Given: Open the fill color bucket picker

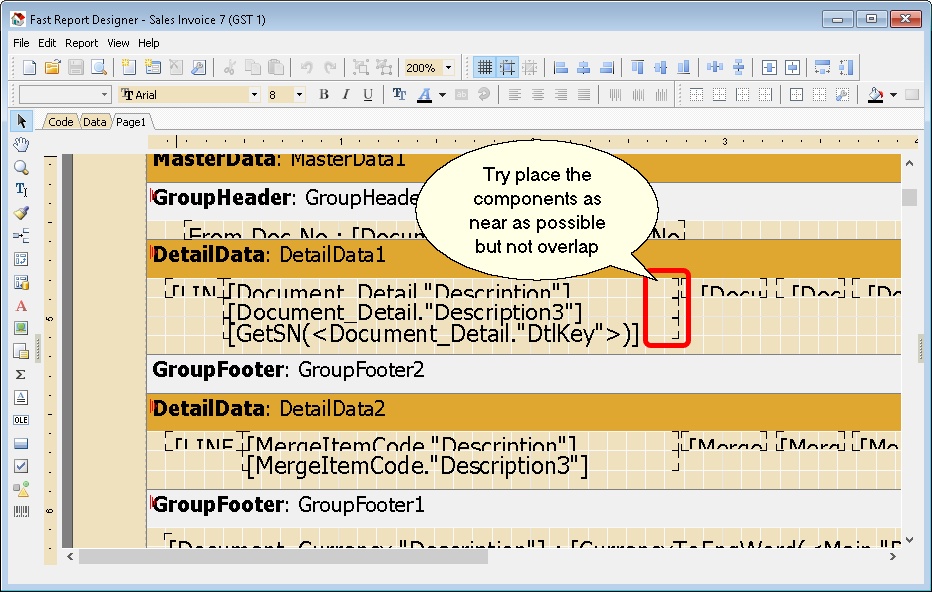Looking at the screenshot, I should click(x=876, y=94).
